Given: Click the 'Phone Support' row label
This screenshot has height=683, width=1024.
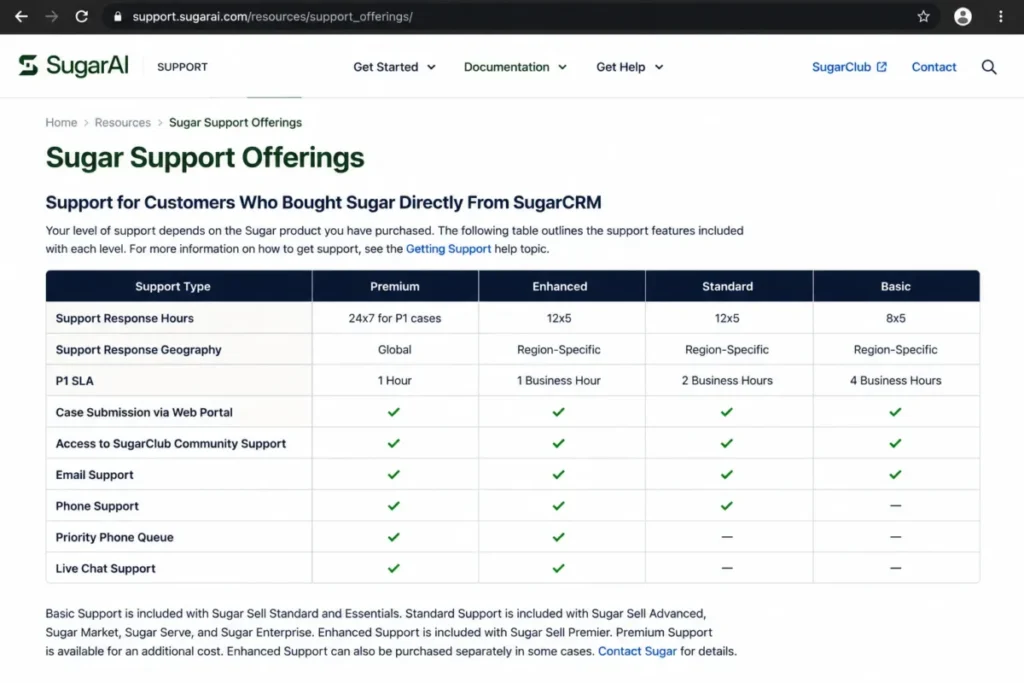Looking at the screenshot, I should coord(97,506).
